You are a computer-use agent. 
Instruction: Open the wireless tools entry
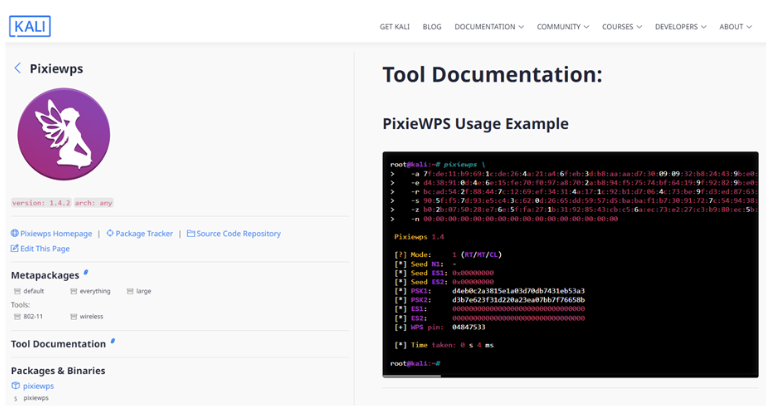(91, 317)
